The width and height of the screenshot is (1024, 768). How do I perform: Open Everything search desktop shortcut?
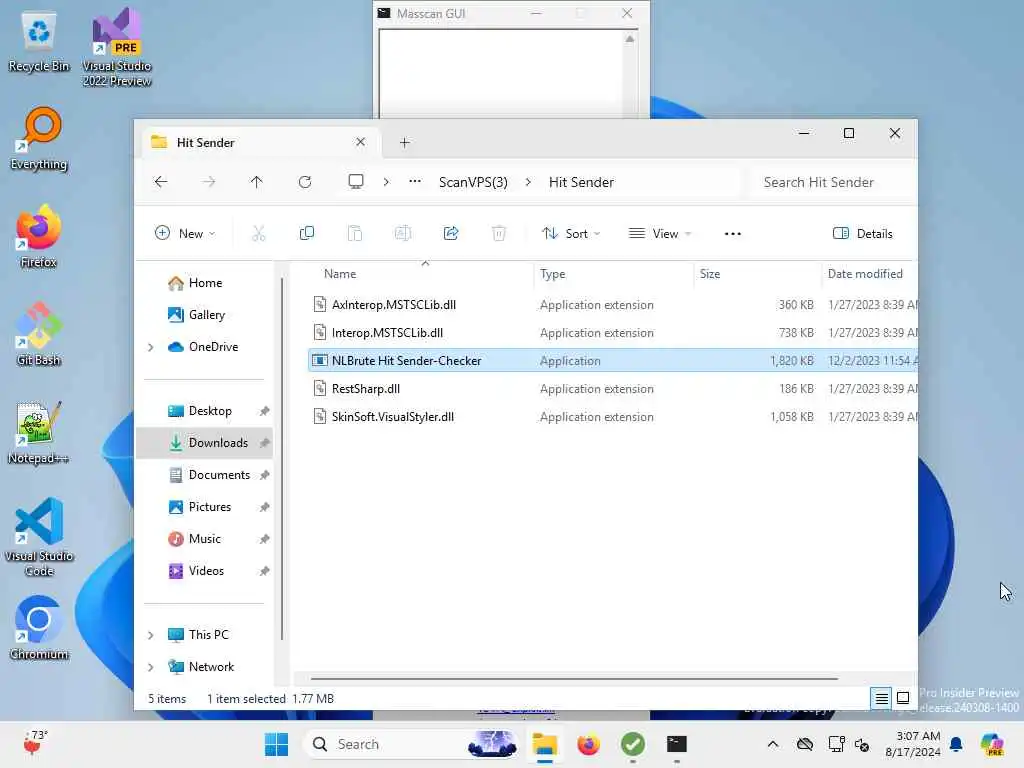click(39, 138)
